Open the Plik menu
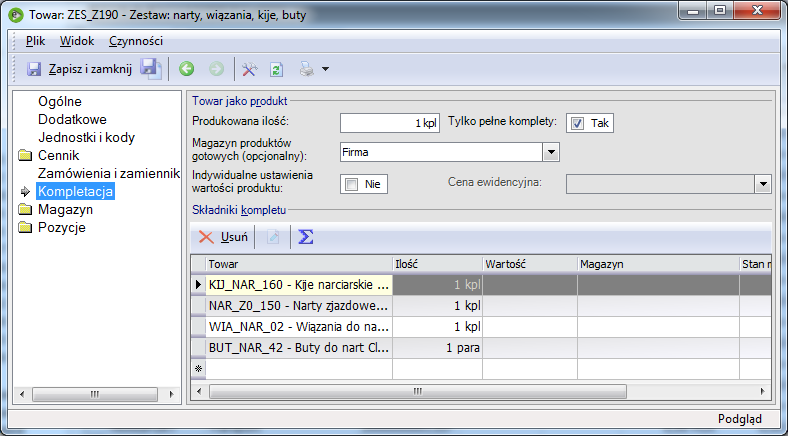Screen dimensions: 788x436 36,41
